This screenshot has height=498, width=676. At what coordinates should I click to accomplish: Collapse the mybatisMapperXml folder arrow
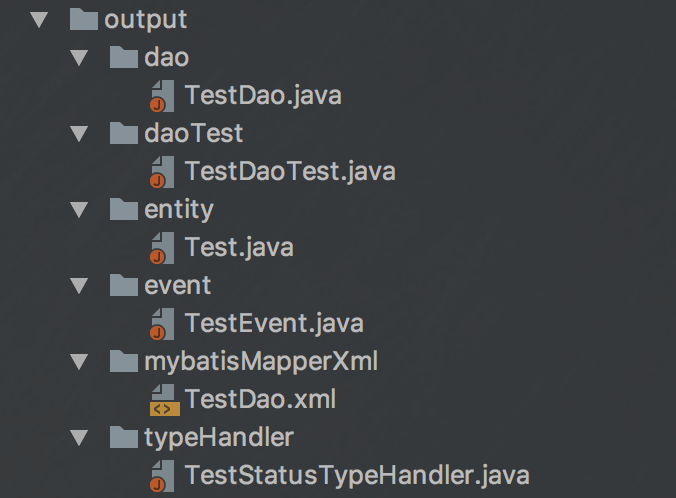[x=79, y=361]
